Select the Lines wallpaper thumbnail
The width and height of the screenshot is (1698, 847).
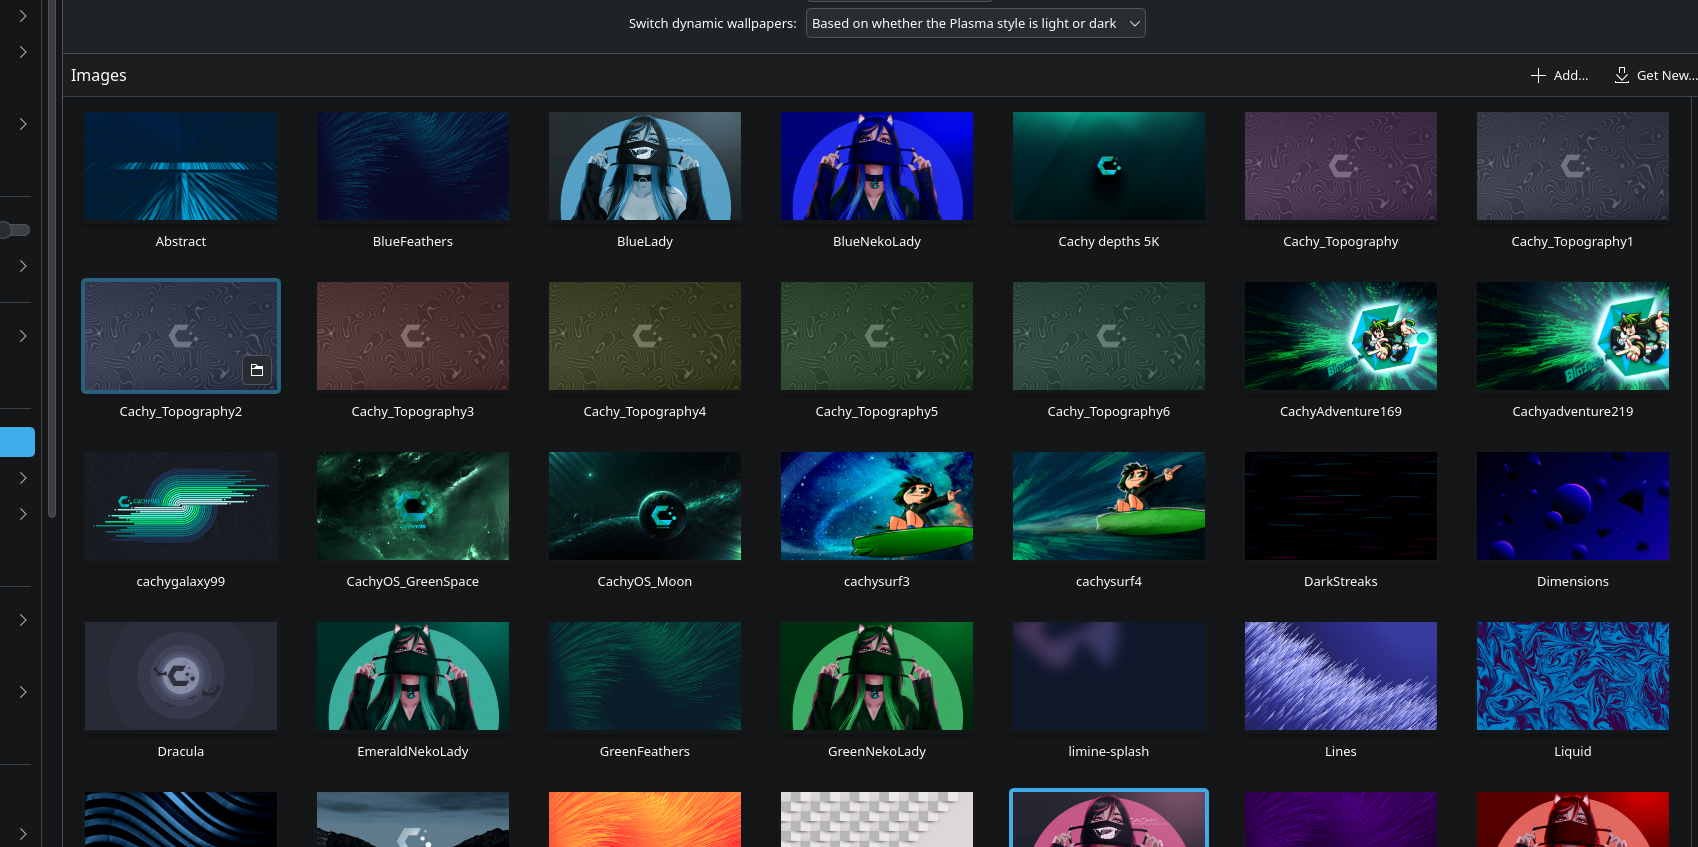tap(1341, 676)
